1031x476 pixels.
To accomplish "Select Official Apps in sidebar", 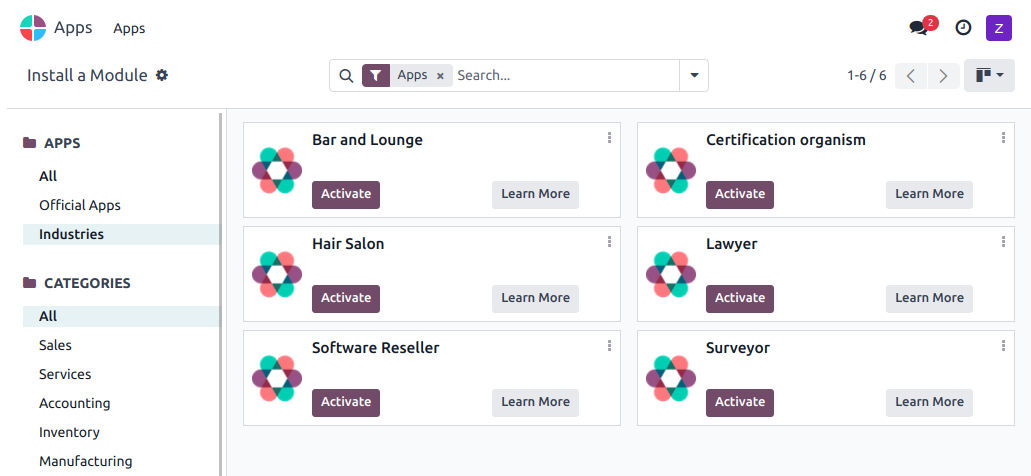I will click(x=80, y=205).
